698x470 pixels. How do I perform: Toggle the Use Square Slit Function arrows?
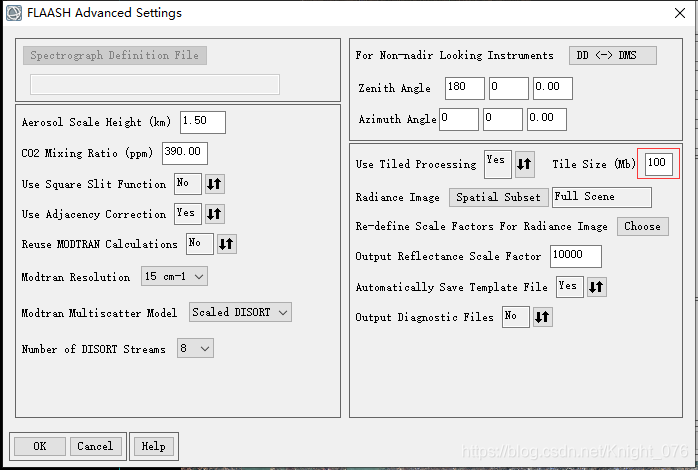(x=215, y=184)
